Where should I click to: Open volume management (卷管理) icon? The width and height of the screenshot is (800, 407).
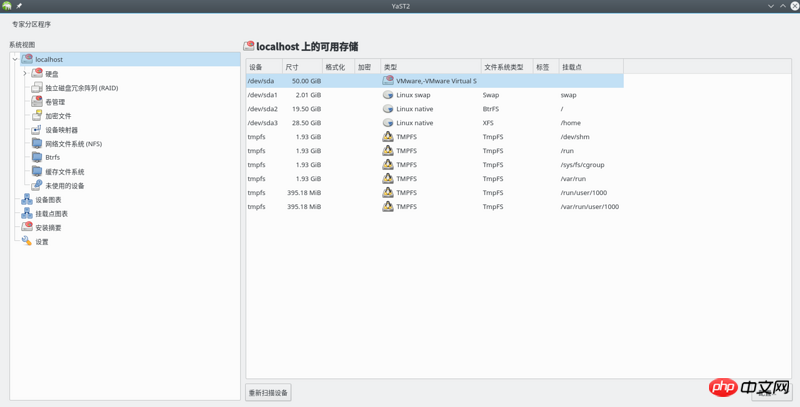(37, 102)
